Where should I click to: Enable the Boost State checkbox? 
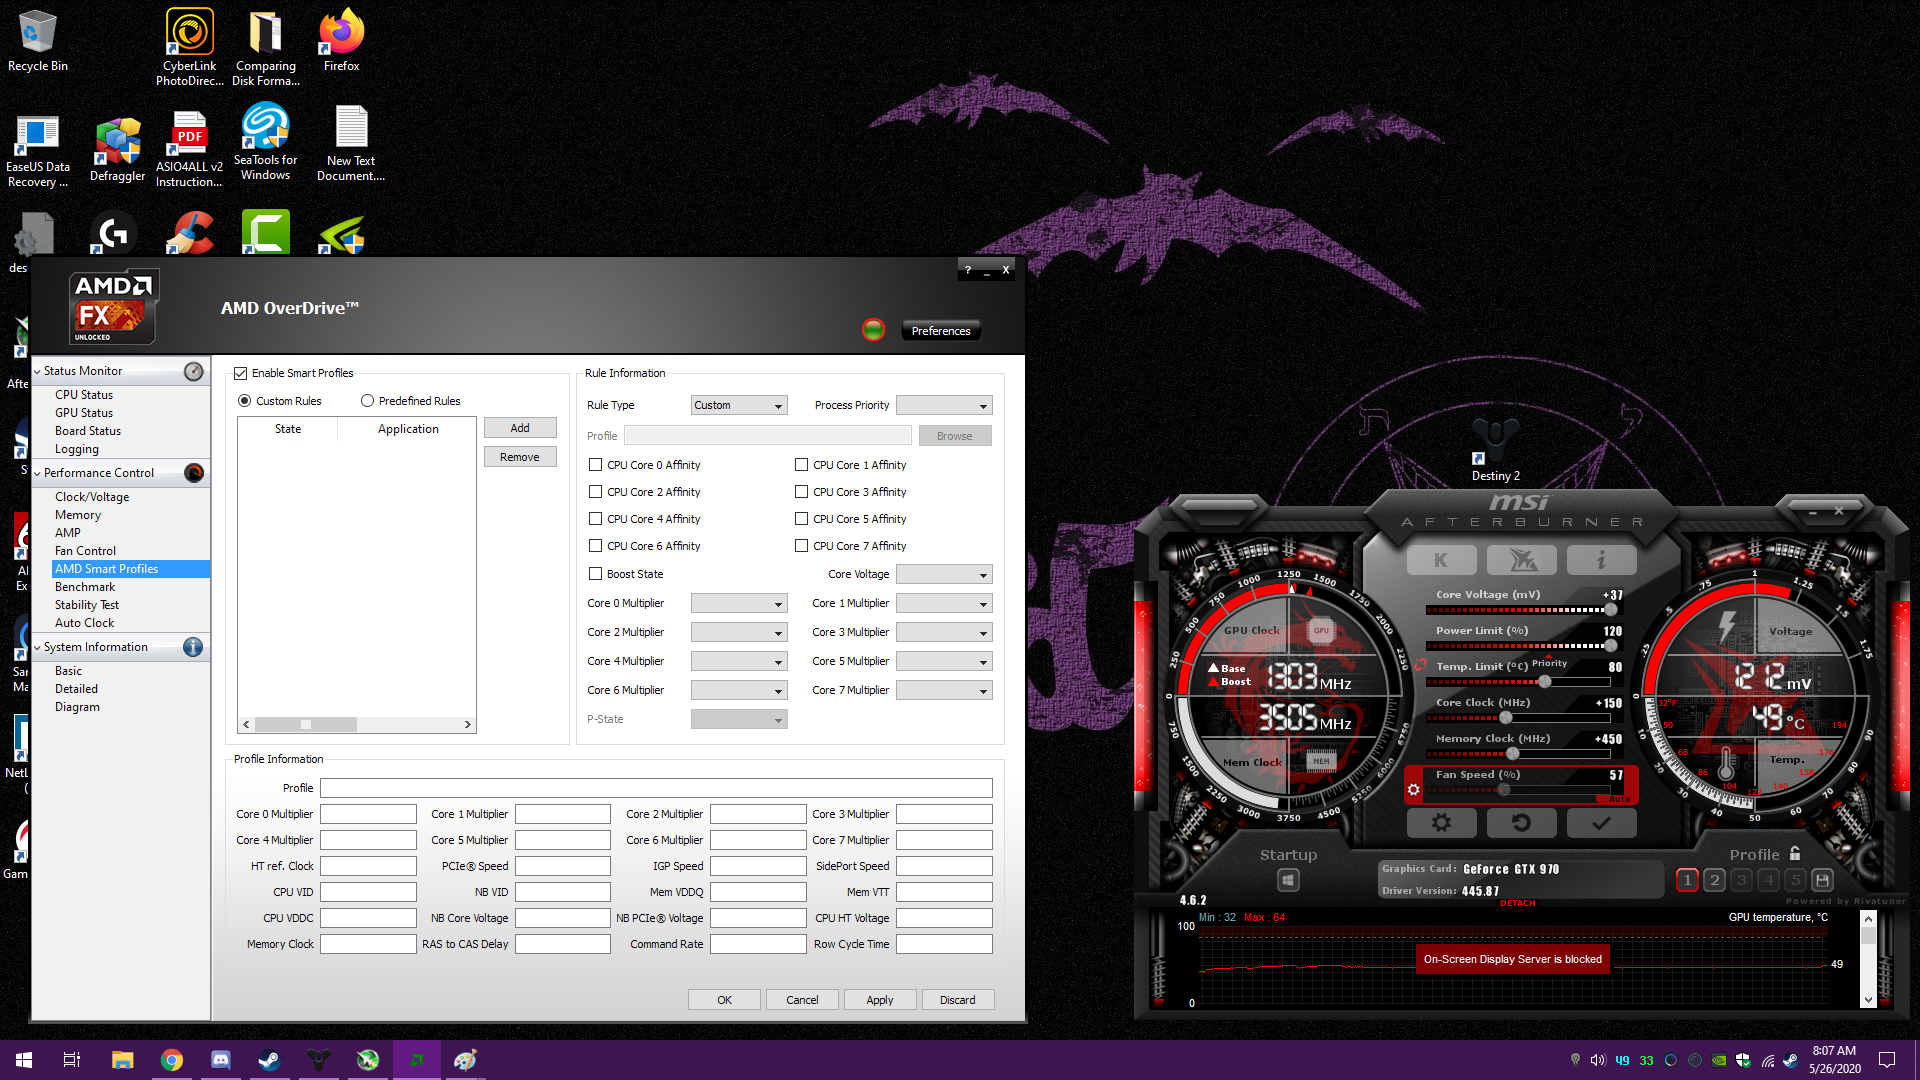tap(596, 574)
